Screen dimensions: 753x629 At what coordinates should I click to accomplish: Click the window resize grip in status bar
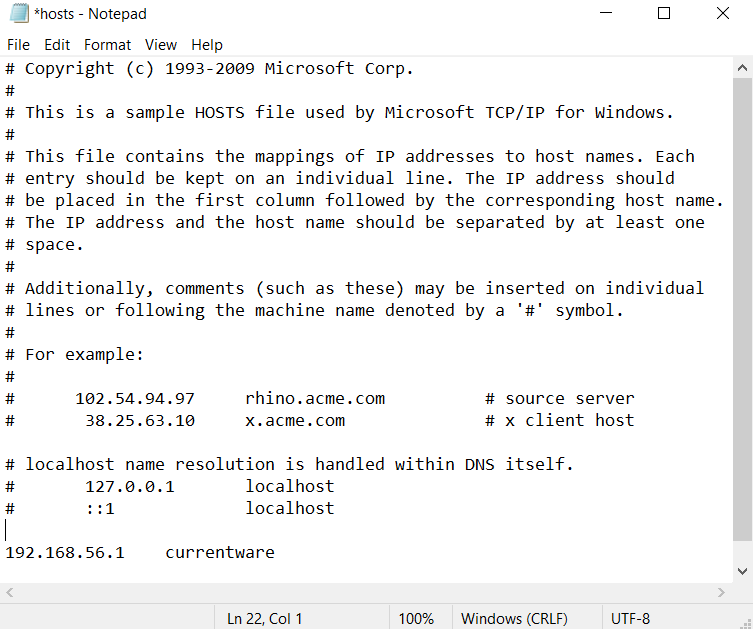click(746, 622)
